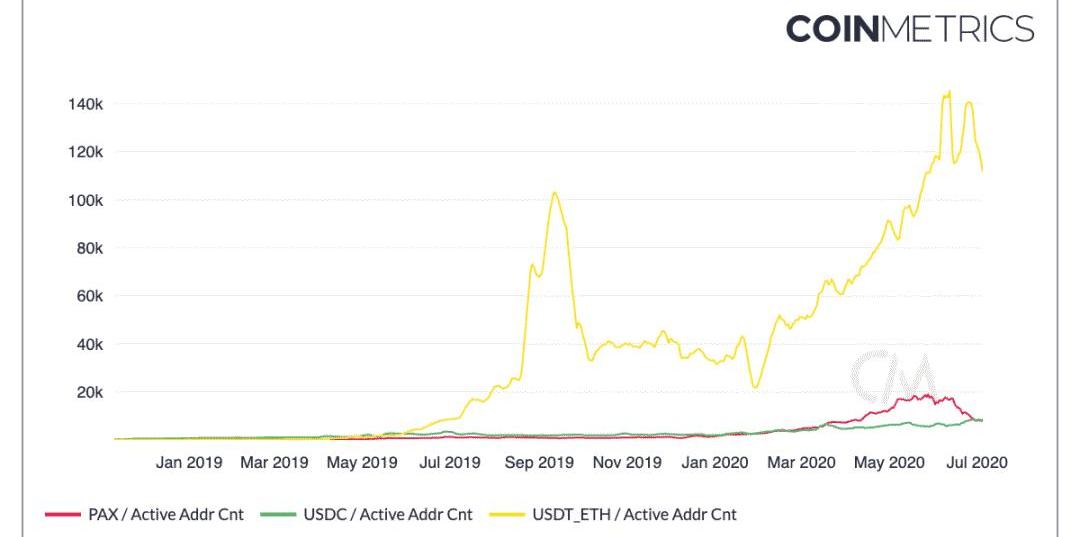Select the May 2019 x-axis label
Screen dimensions: 1080x537
coord(362,463)
